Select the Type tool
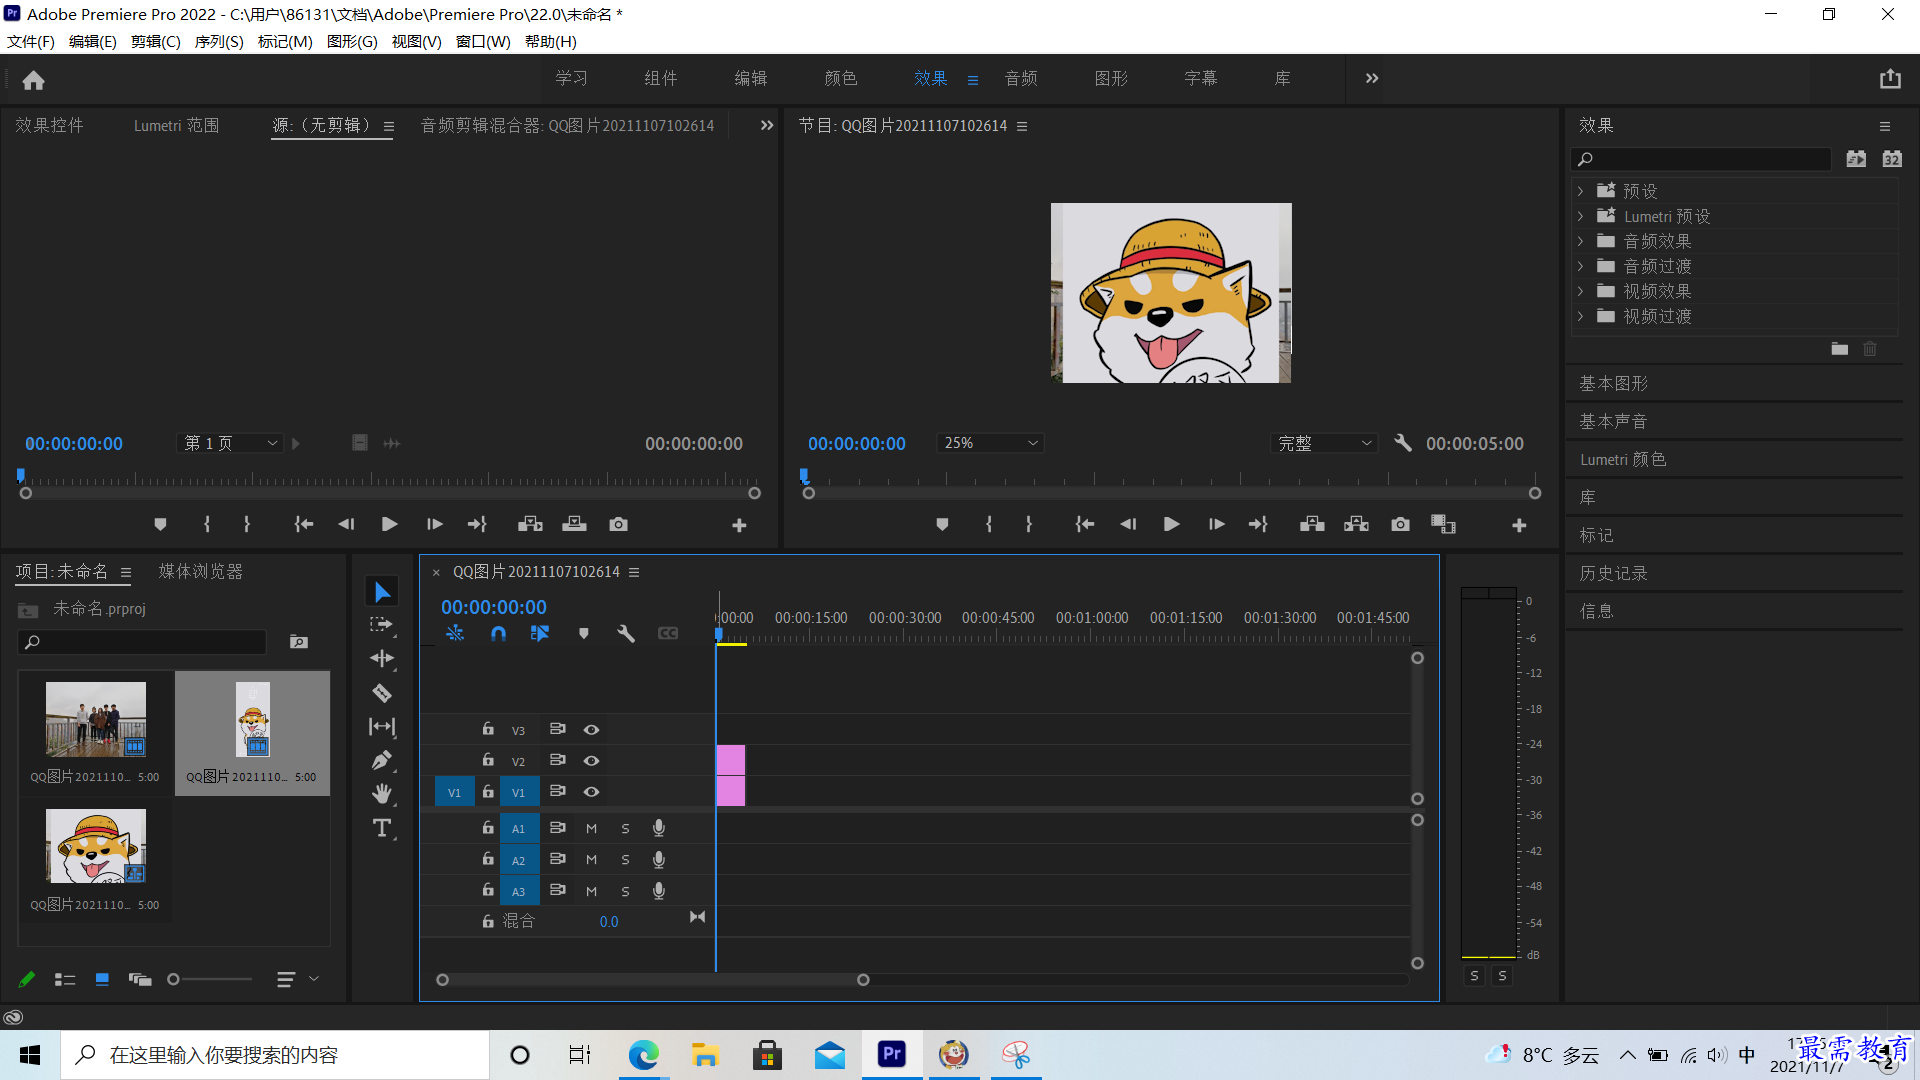 pos(382,828)
